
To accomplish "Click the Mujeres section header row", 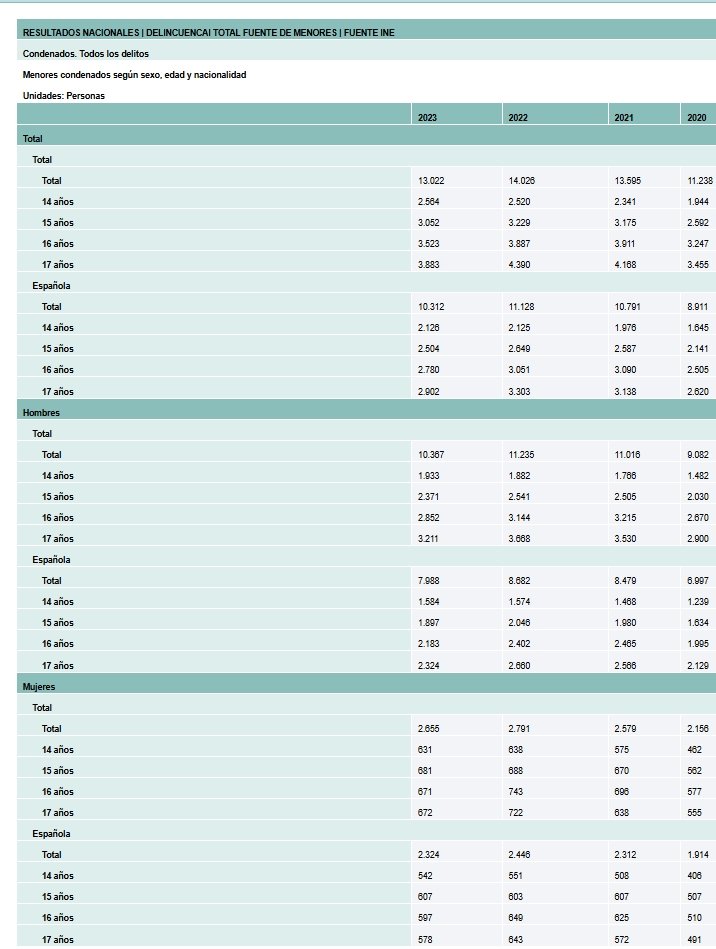I will [x=38, y=686].
